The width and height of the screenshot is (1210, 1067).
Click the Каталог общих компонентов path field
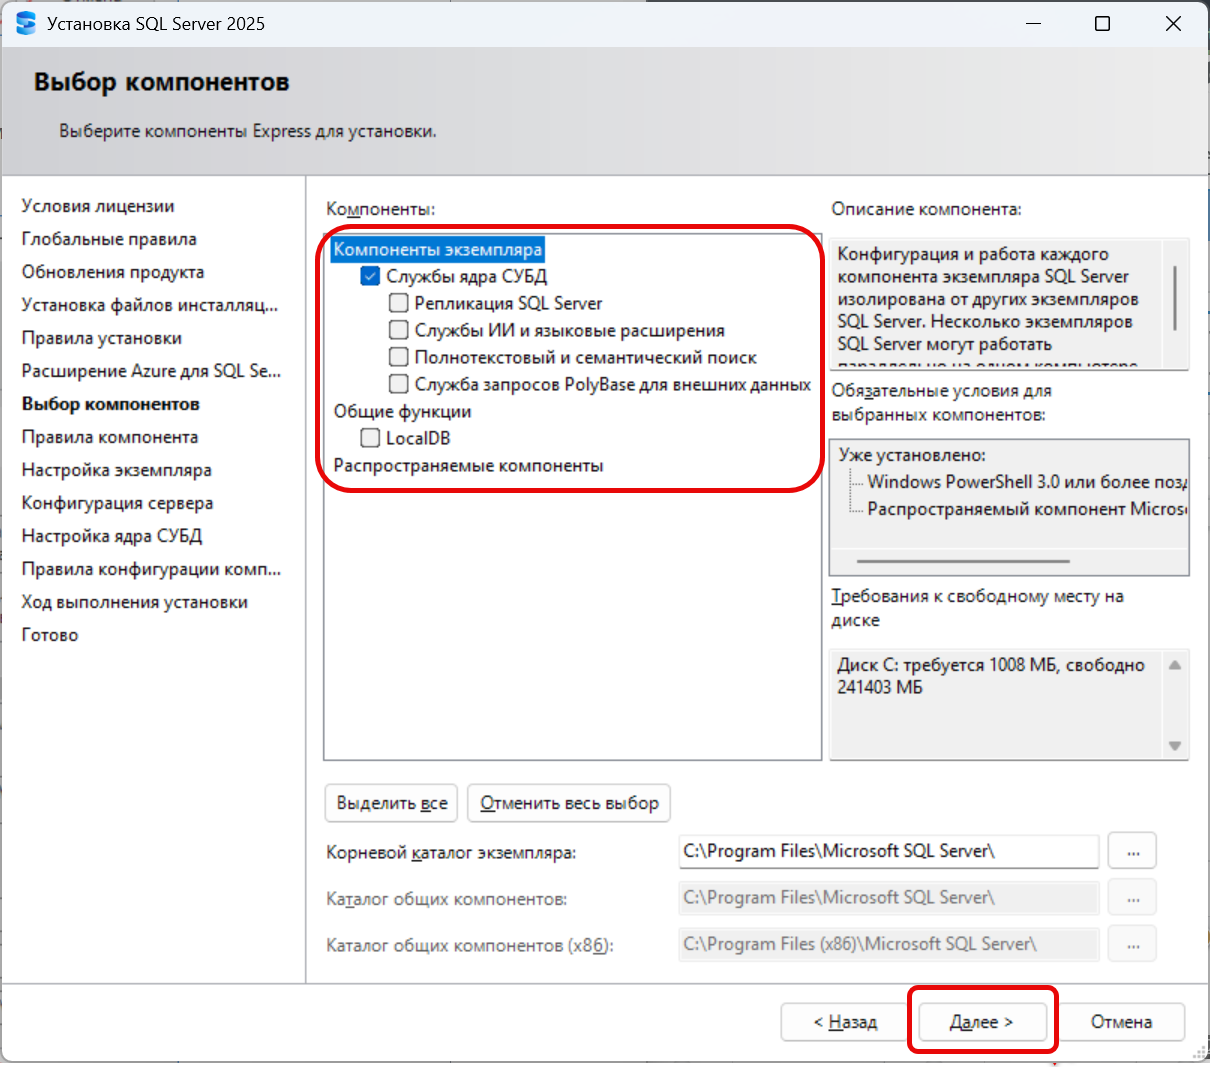pos(888,898)
